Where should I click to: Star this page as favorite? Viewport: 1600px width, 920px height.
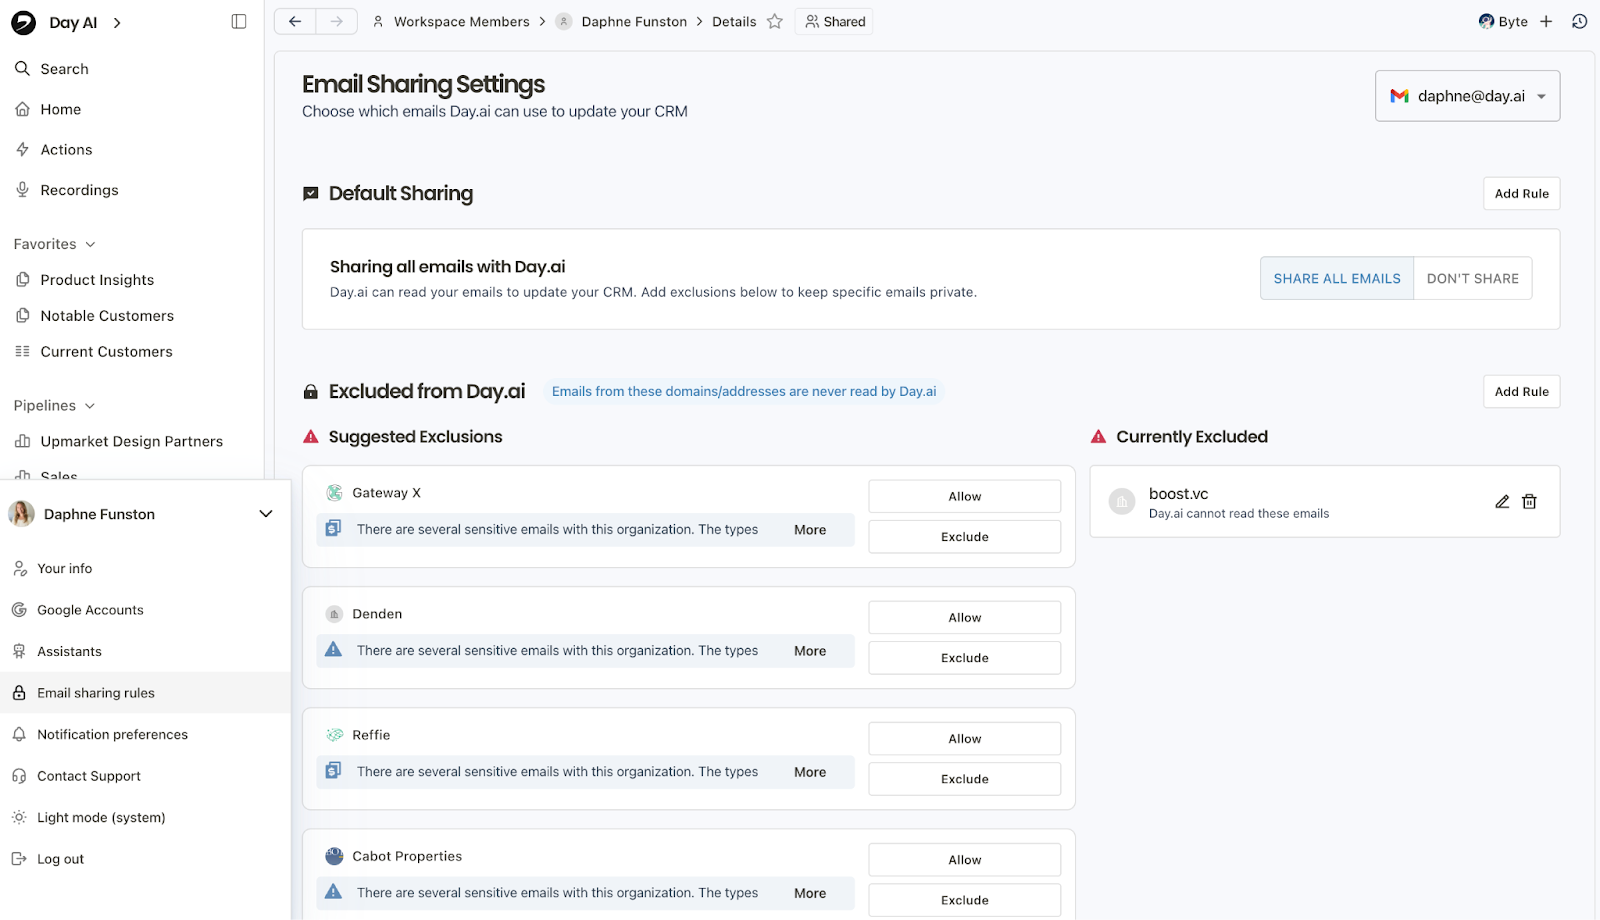coord(775,21)
